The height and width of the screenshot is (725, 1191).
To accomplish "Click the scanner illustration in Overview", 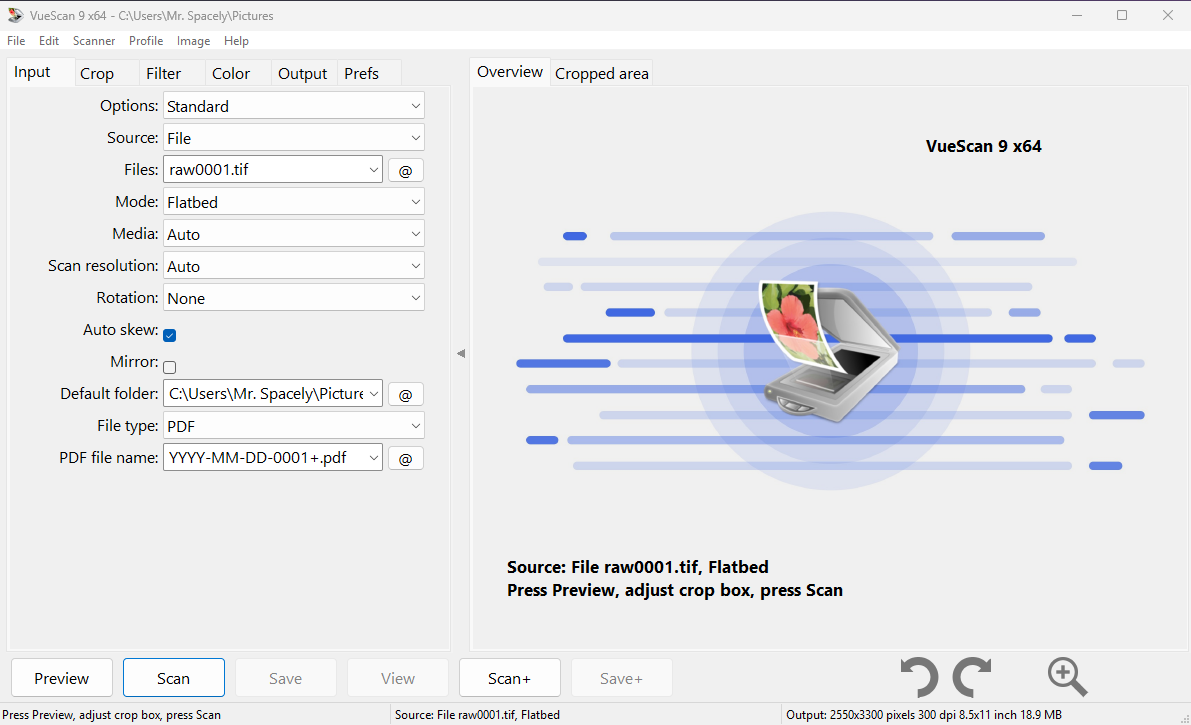I will click(x=830, y=350).
